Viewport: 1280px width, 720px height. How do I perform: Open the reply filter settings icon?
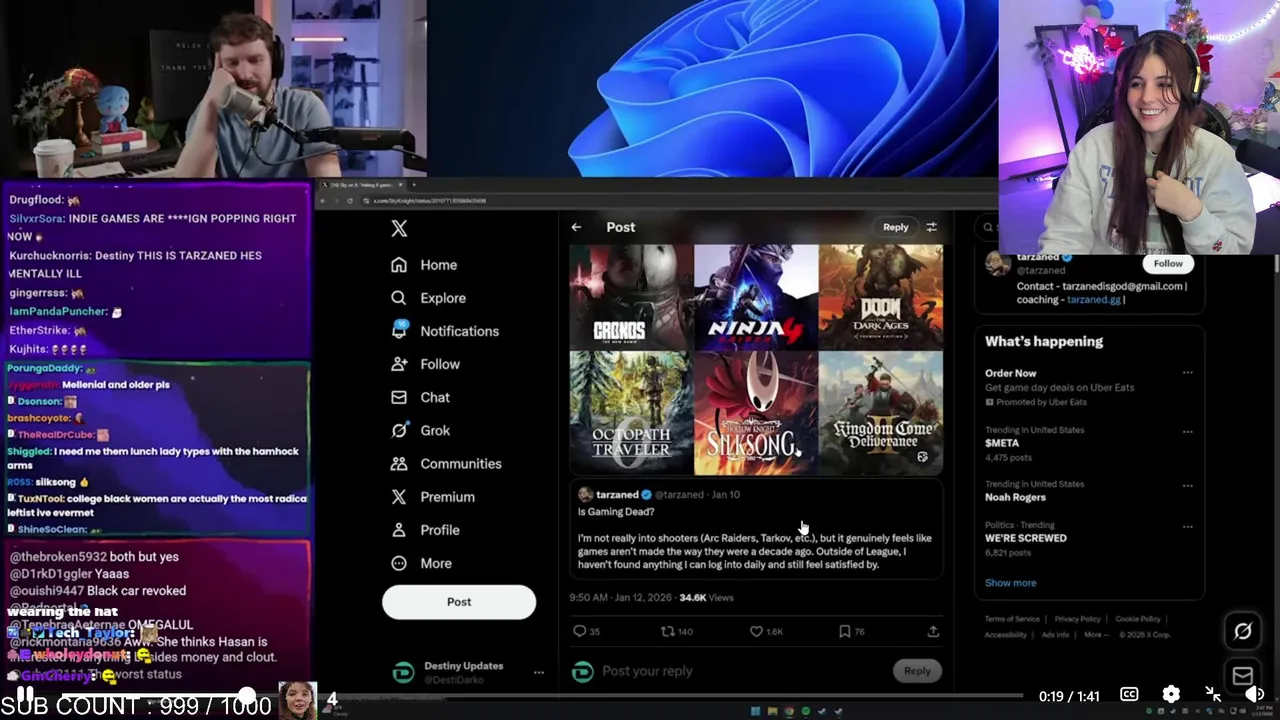pos(931,227)
